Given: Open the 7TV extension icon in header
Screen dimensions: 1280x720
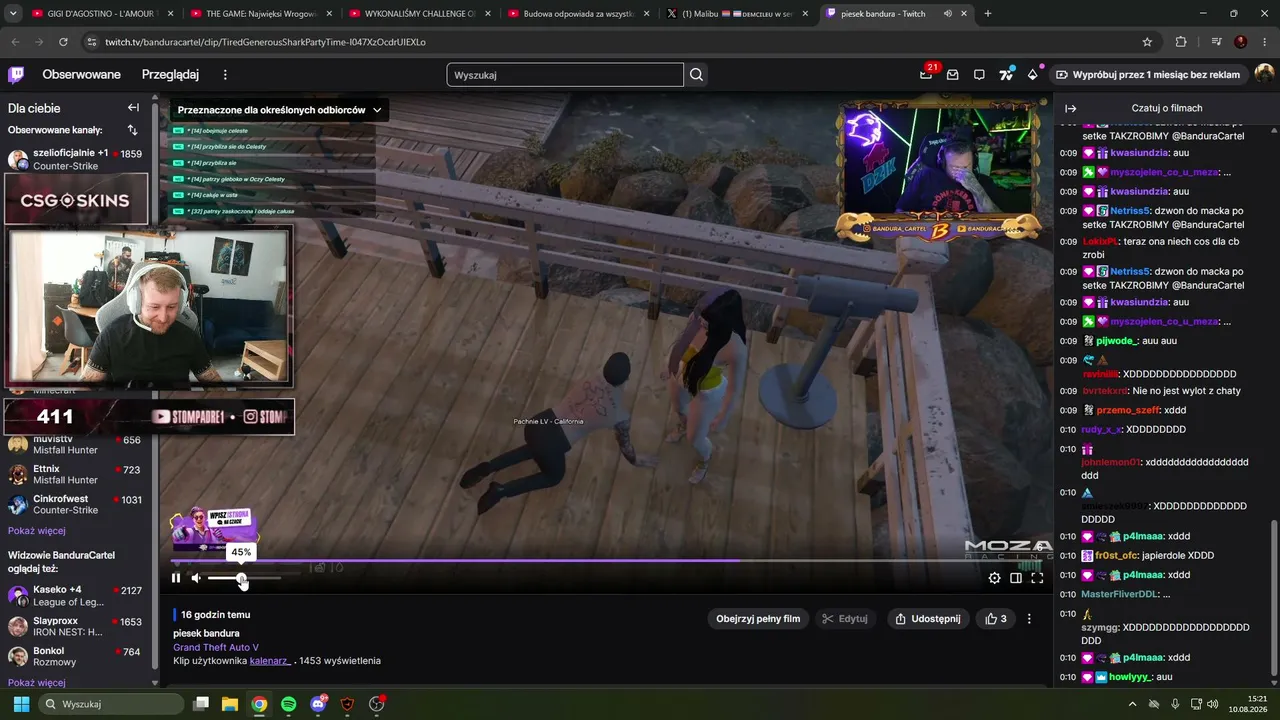Looking at the screenshot, I should (x=1006, y=75).
